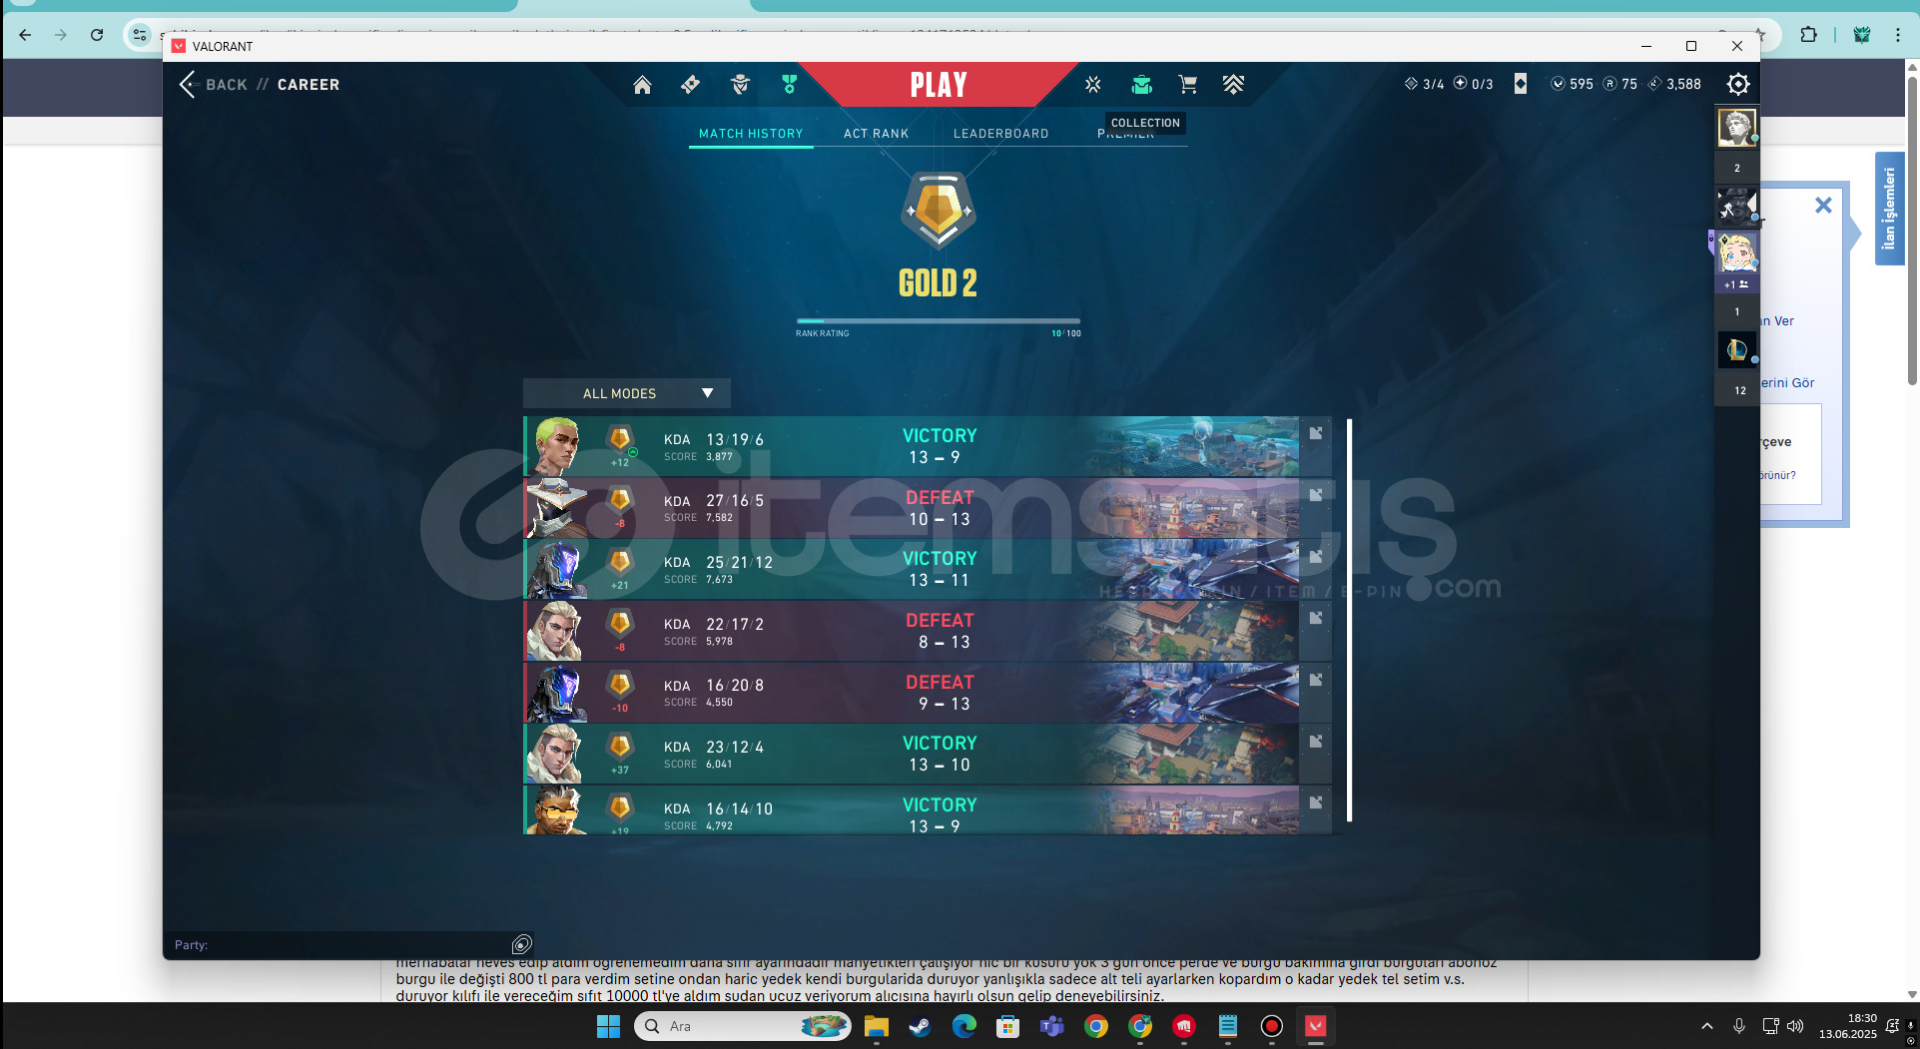Open the Premier chevrons icon
The height and width of the screenshot is (1049, 1920).
[x=1233, y=85]
